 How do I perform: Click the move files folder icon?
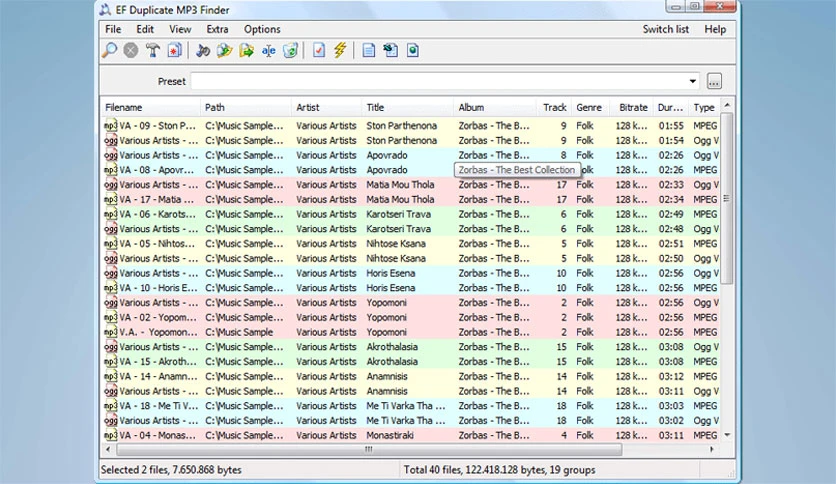[246, 51]
